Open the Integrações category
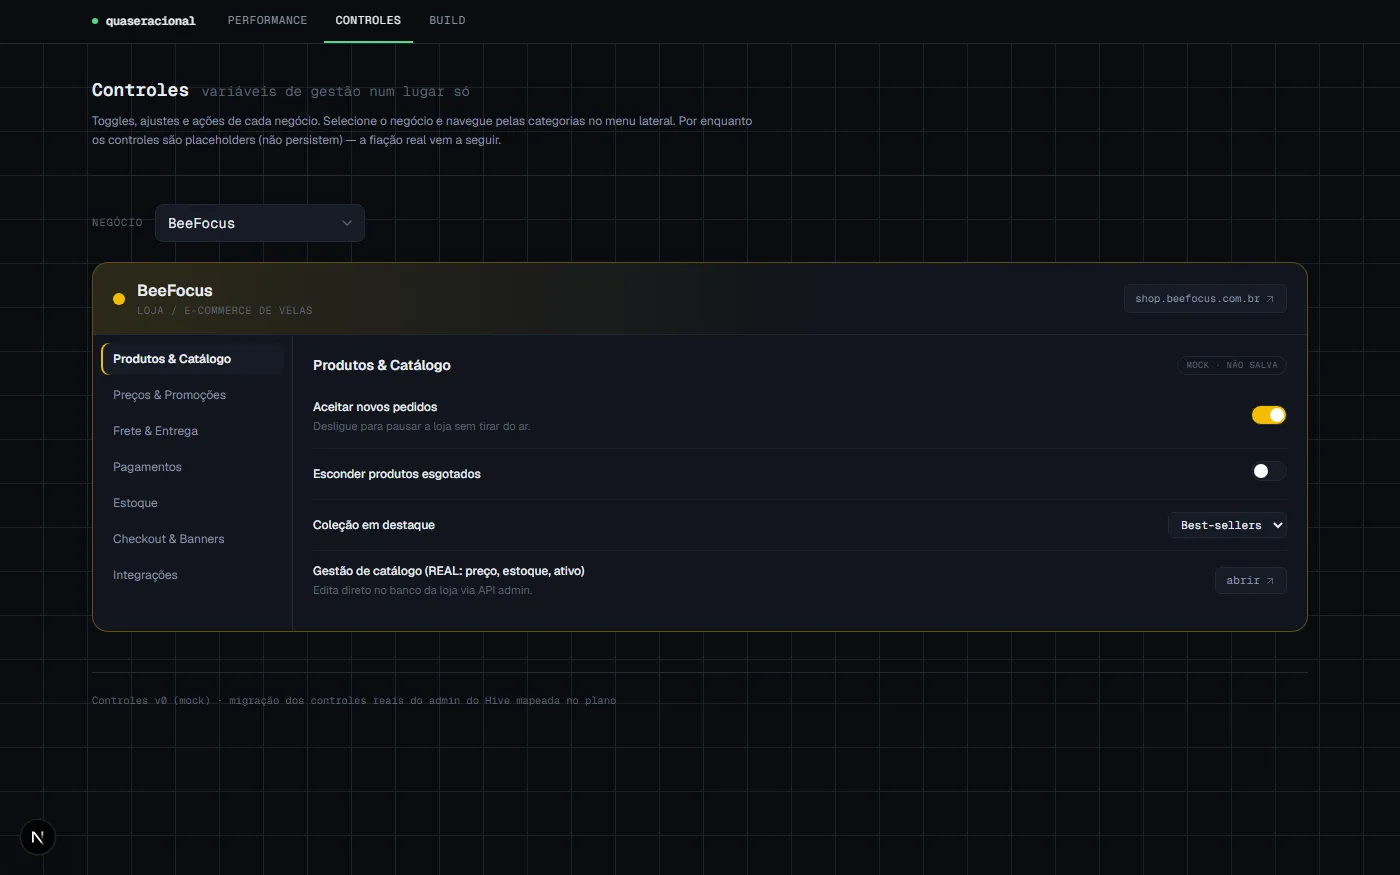This screenshot has height=875, width=1400. 192,575
